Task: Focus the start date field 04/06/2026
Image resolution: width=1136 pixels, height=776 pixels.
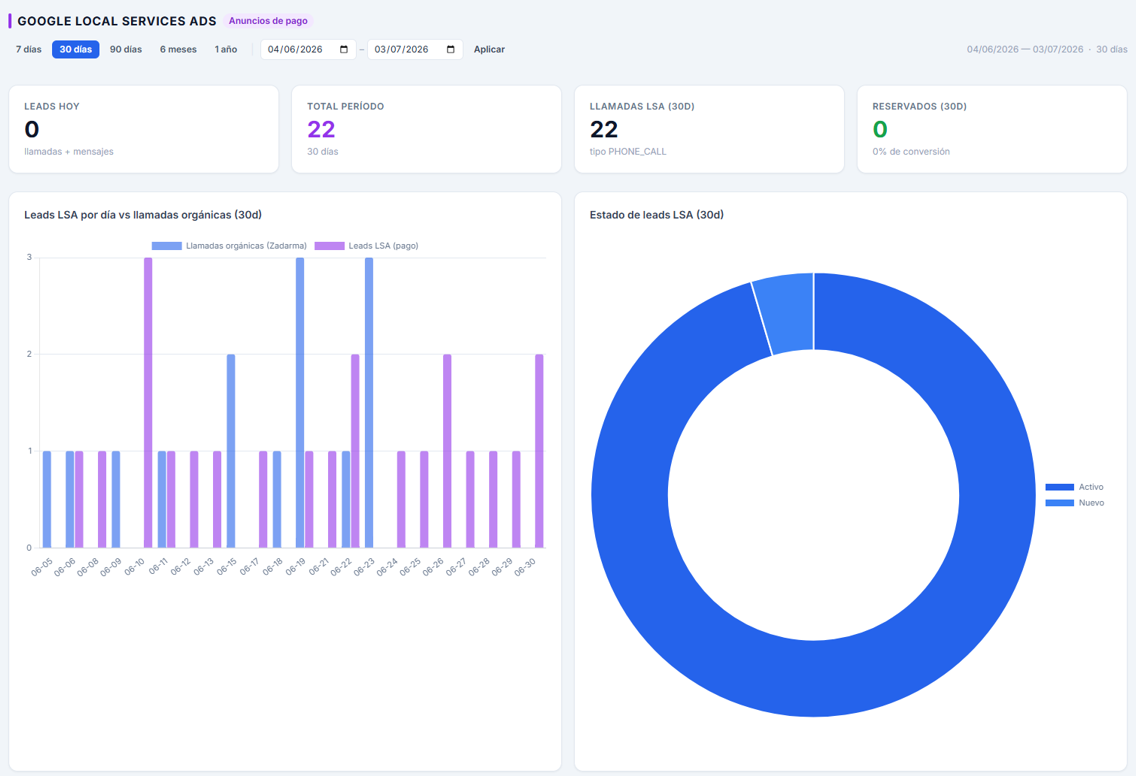Action: point(308,49)
